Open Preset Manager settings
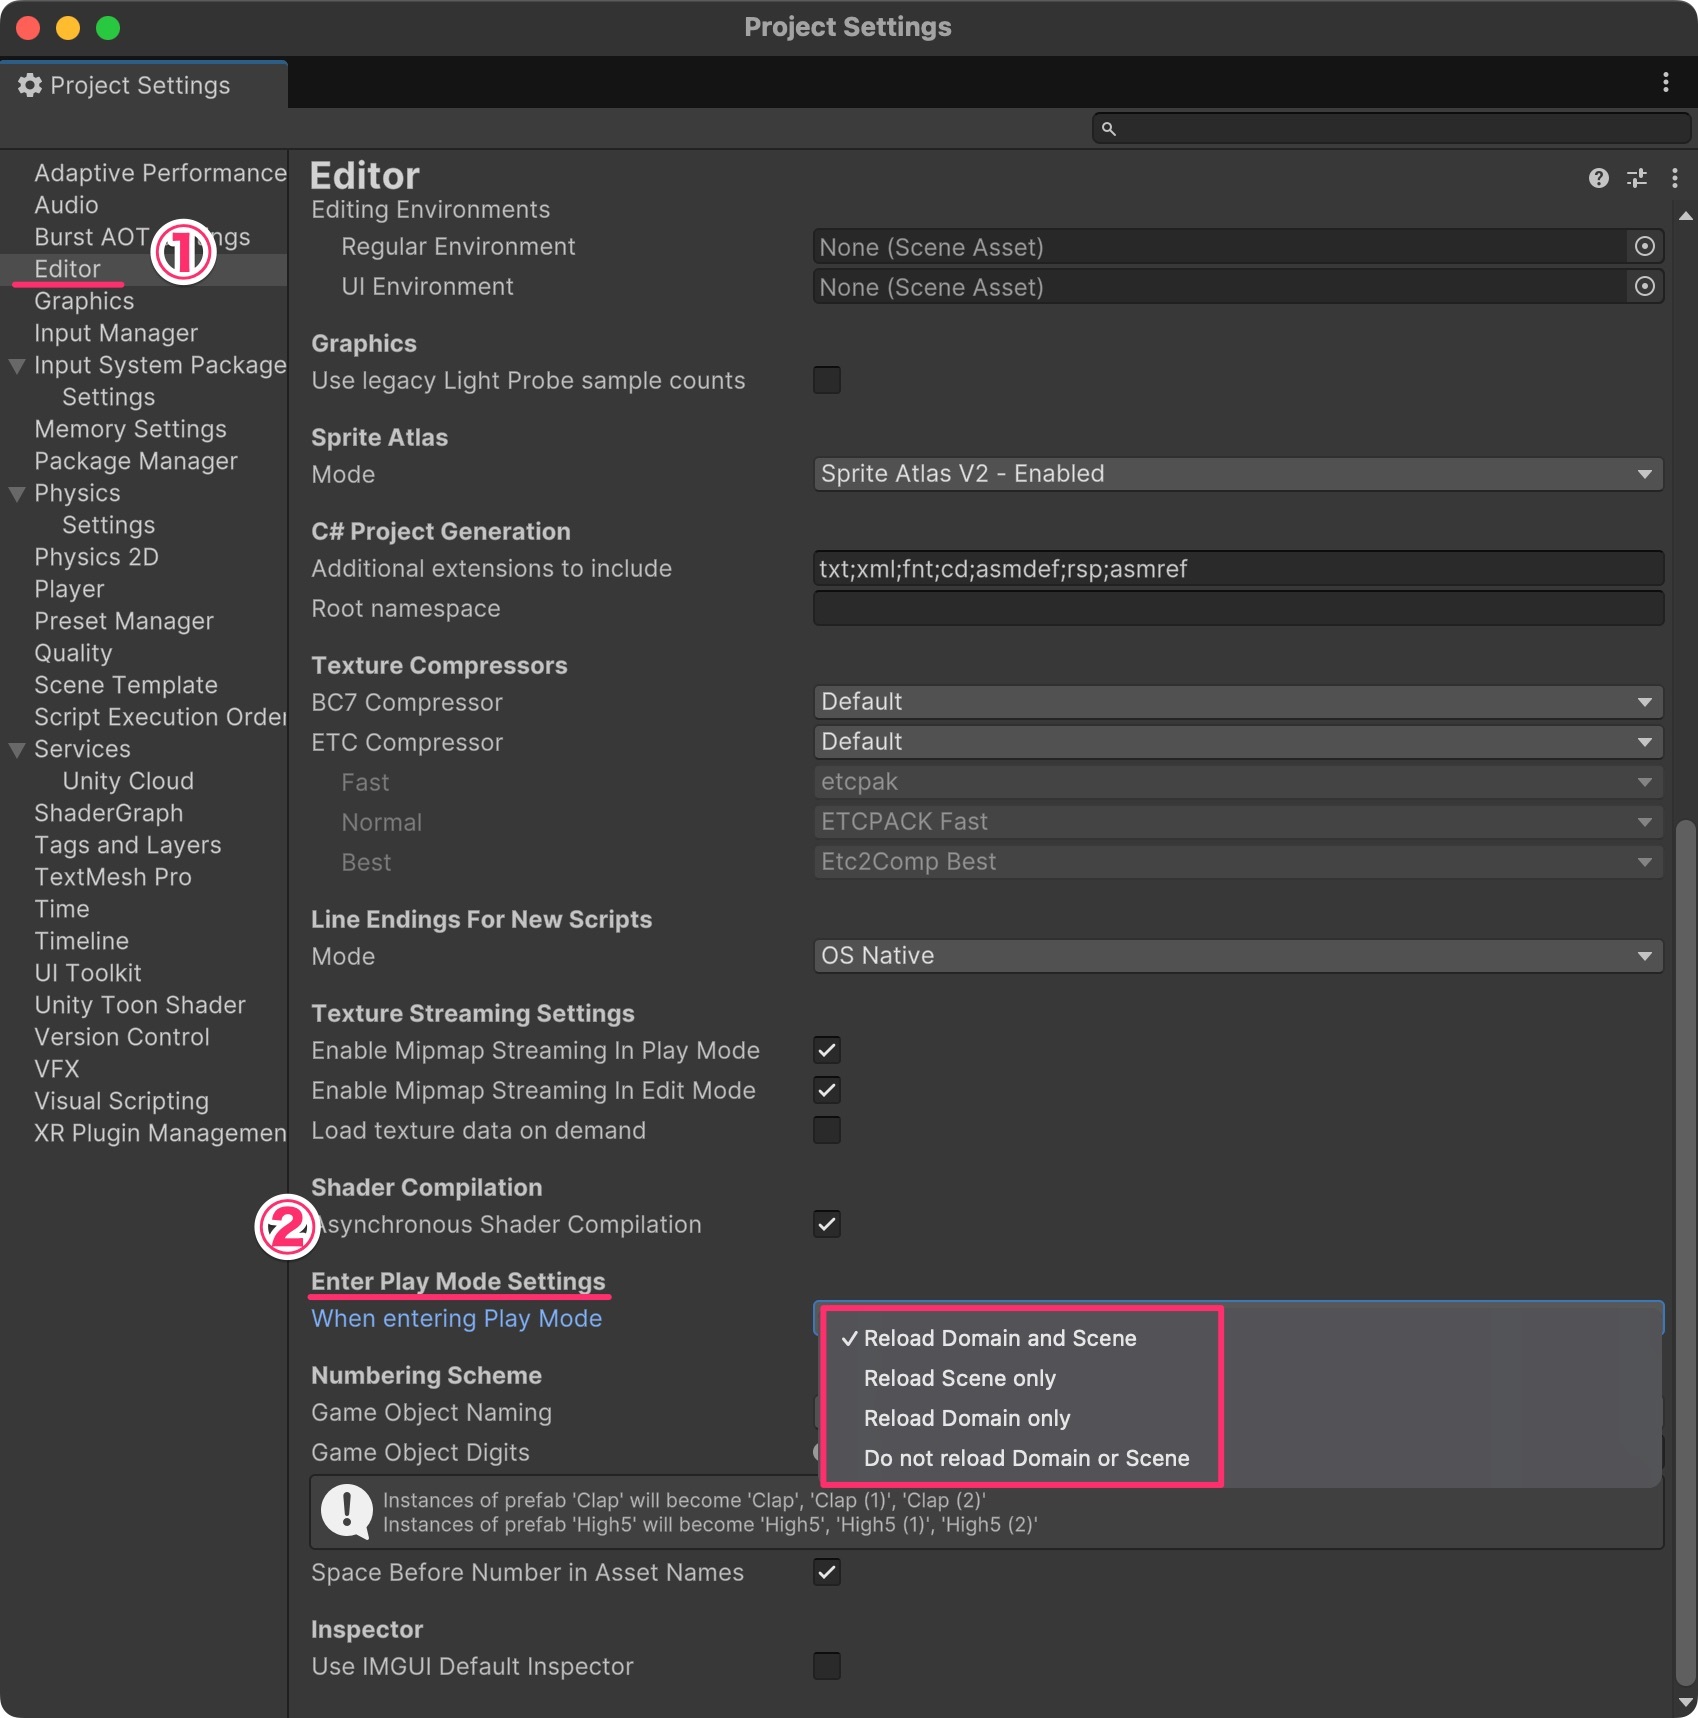The image size is (1698, 1718). [124, 621]
